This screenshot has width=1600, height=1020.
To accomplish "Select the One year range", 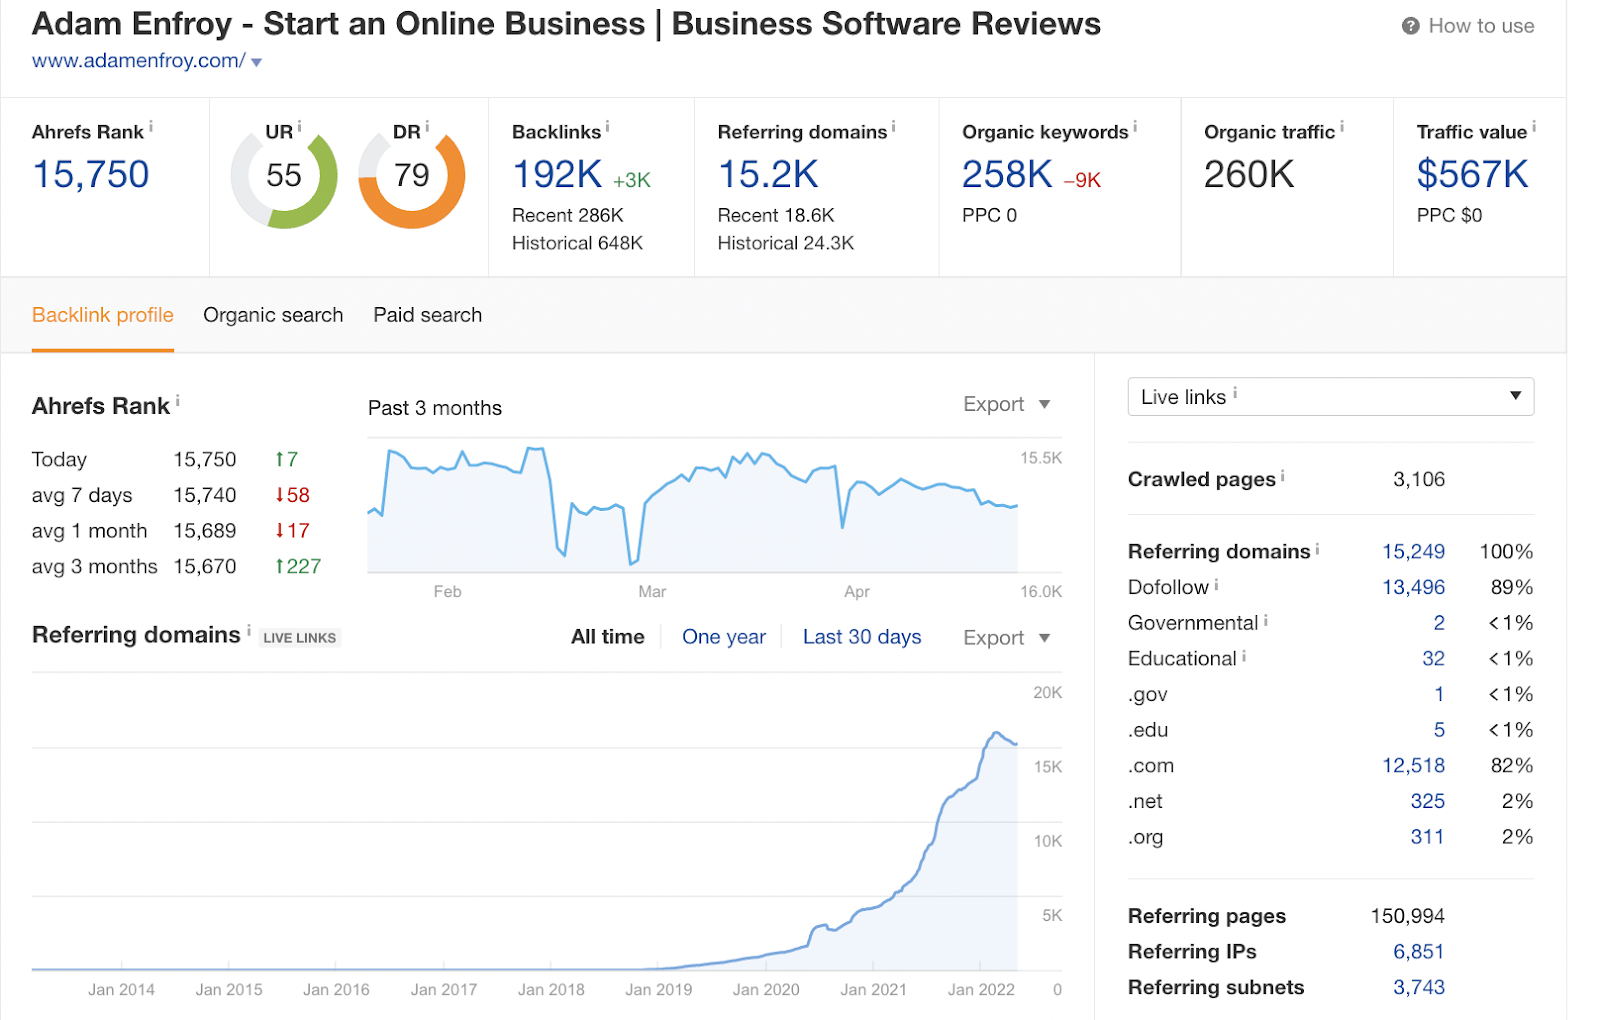I will (x=724, y=637).
